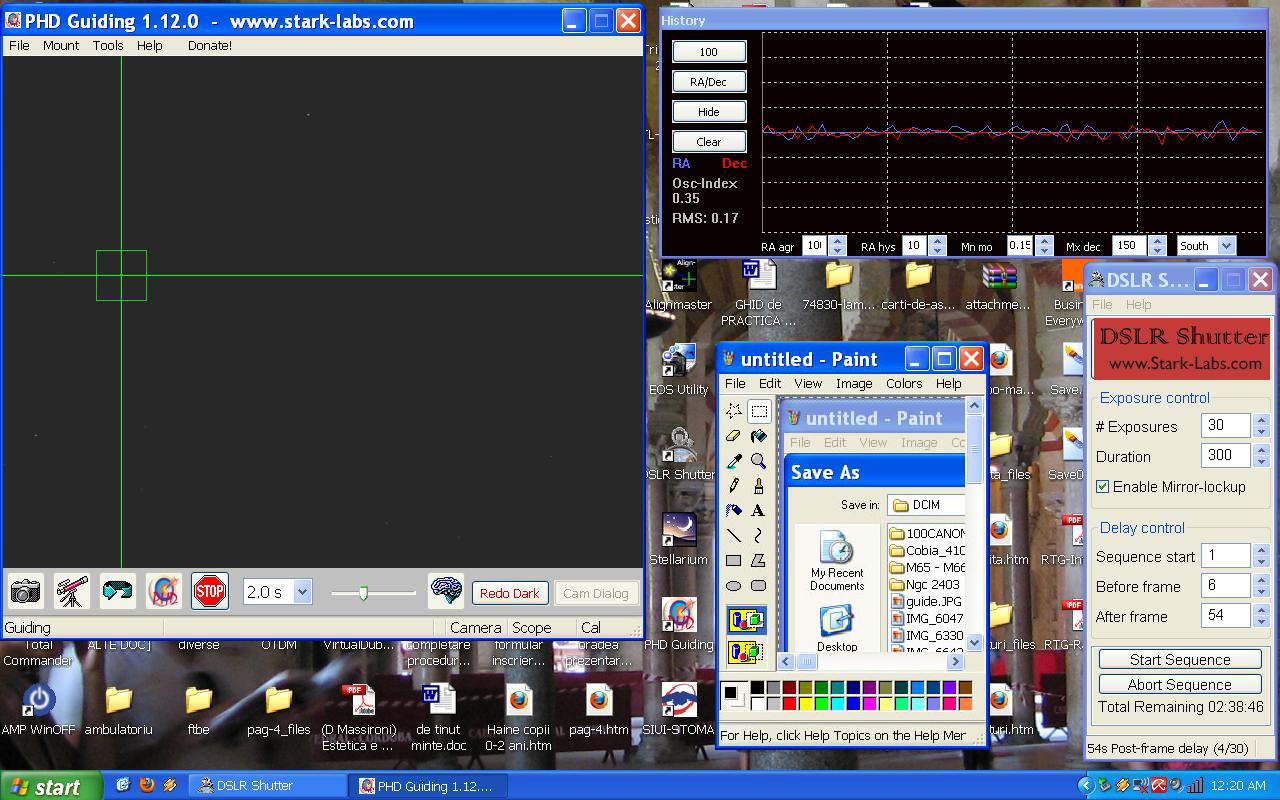Image resolution: width=1280 pixels, height=800 pixels.
Task: Choose the straight Line tool in Paint
Action: pos(734,535)
